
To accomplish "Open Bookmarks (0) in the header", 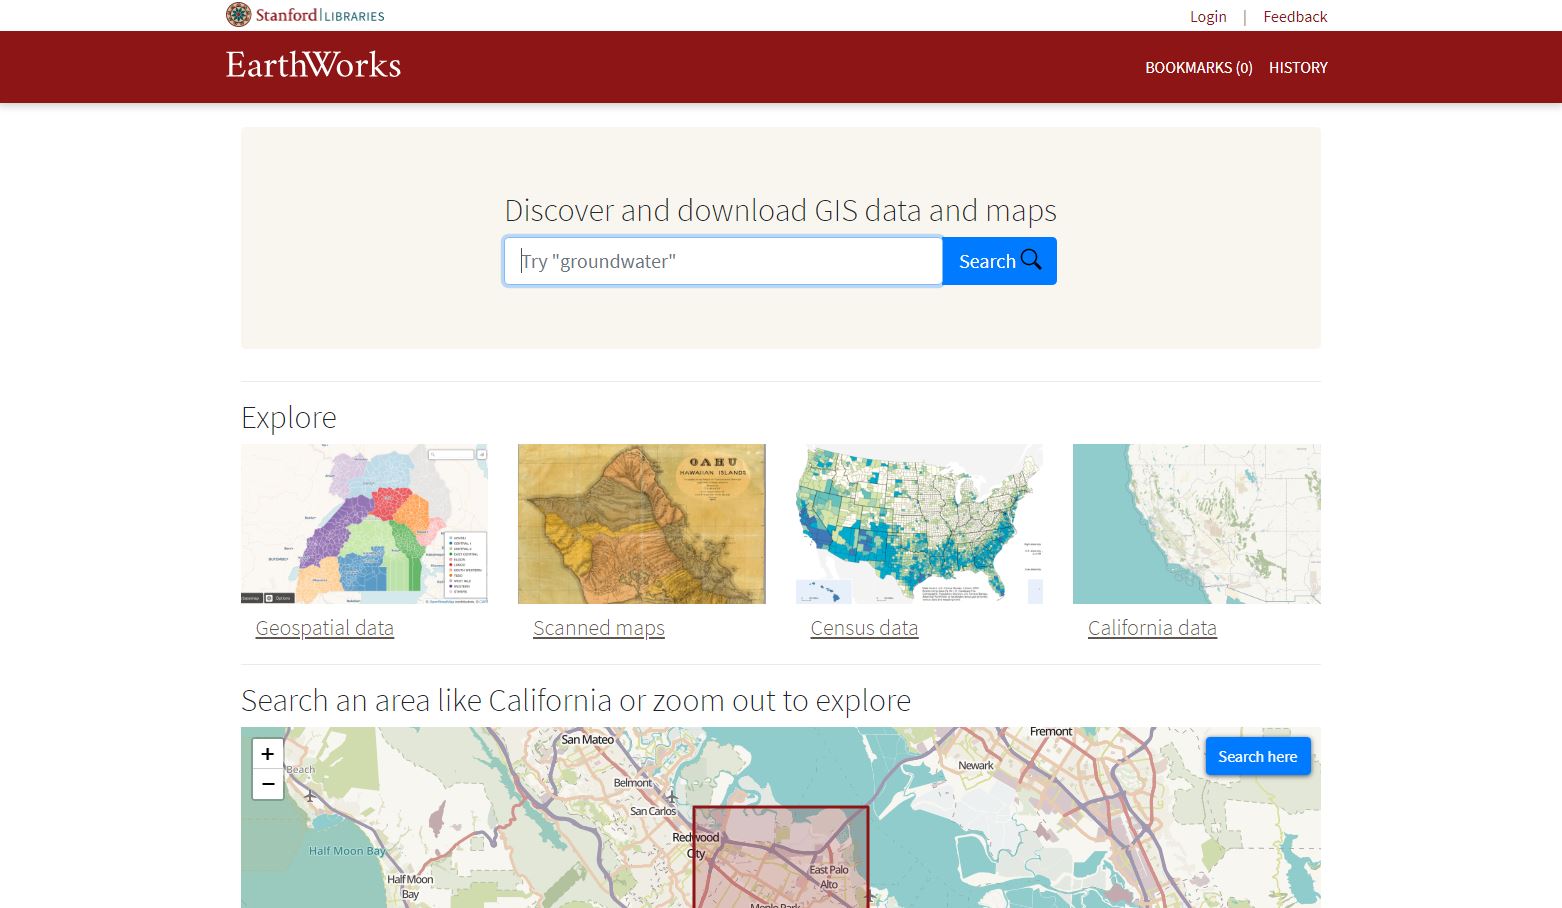I will pos(1198,67).
